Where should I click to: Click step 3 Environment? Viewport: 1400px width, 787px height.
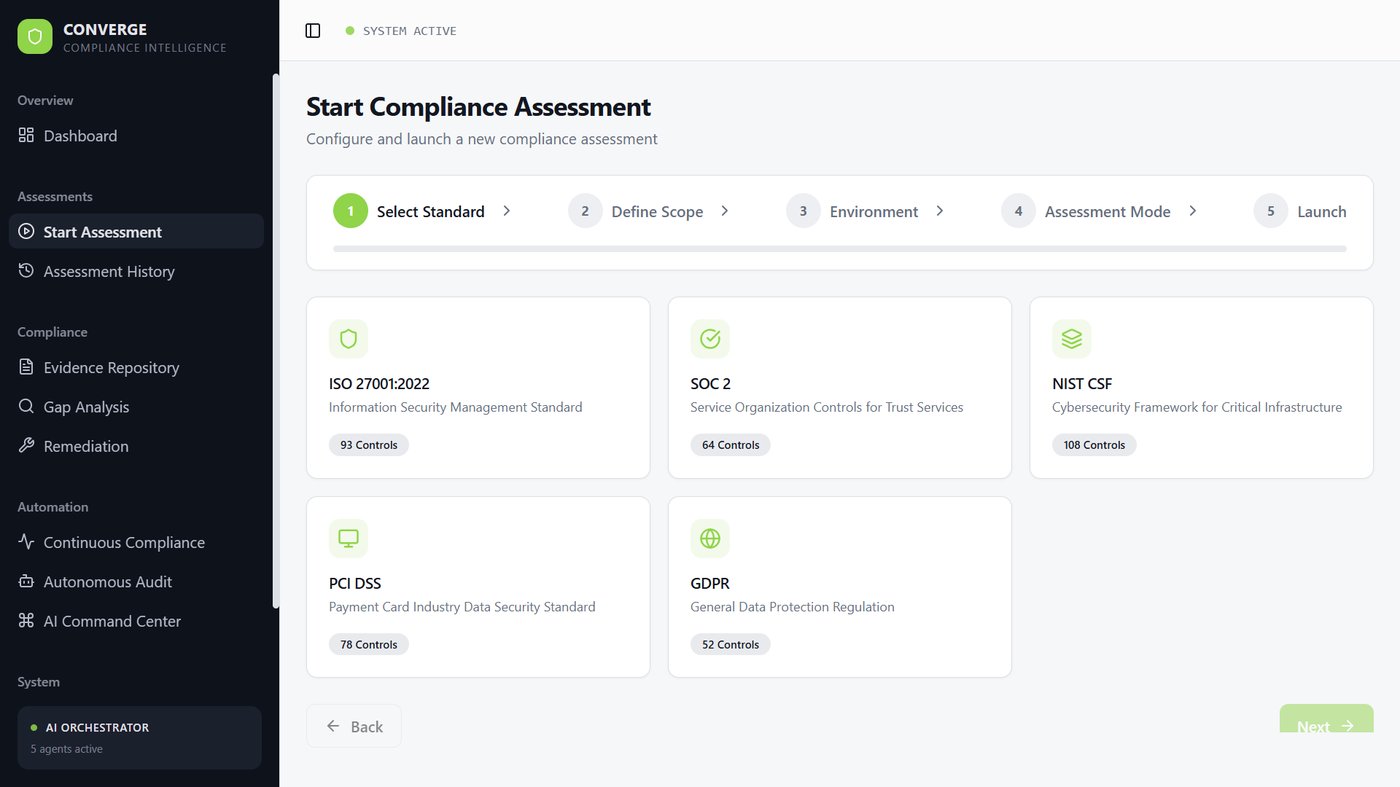852,211
